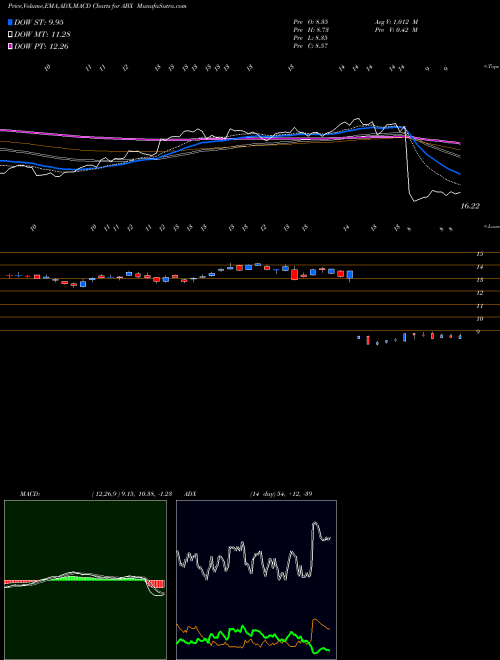Click the 10 price axis label
Image resolution: width=500 pixels, height=660 pixels.
[479, 319]
